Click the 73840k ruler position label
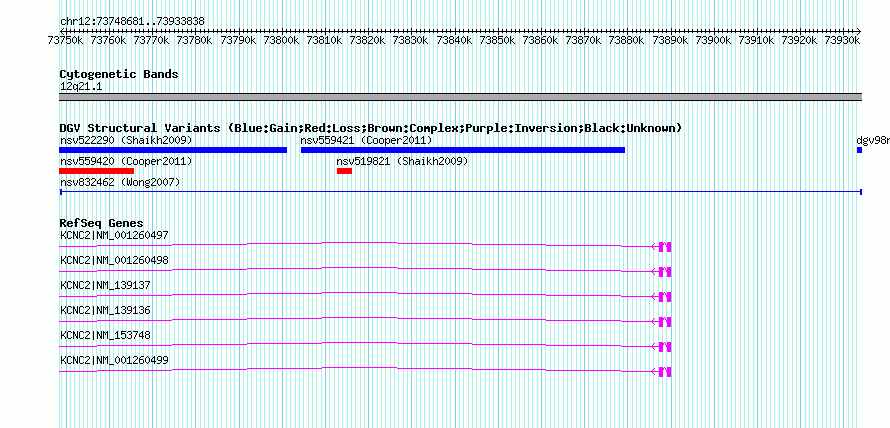Image resolution: width=890 pixels, height=428 pixels. (x=452, y=40)
